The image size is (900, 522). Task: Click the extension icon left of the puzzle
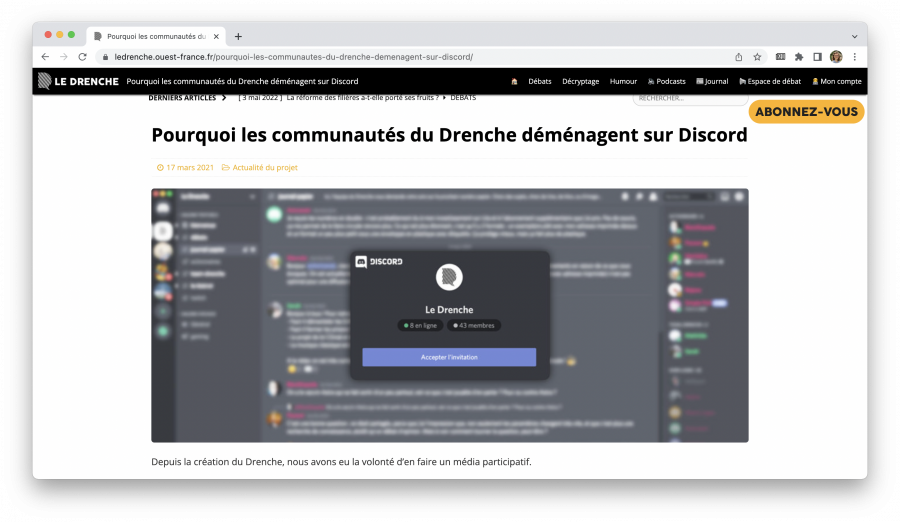[x=781, y=57]
